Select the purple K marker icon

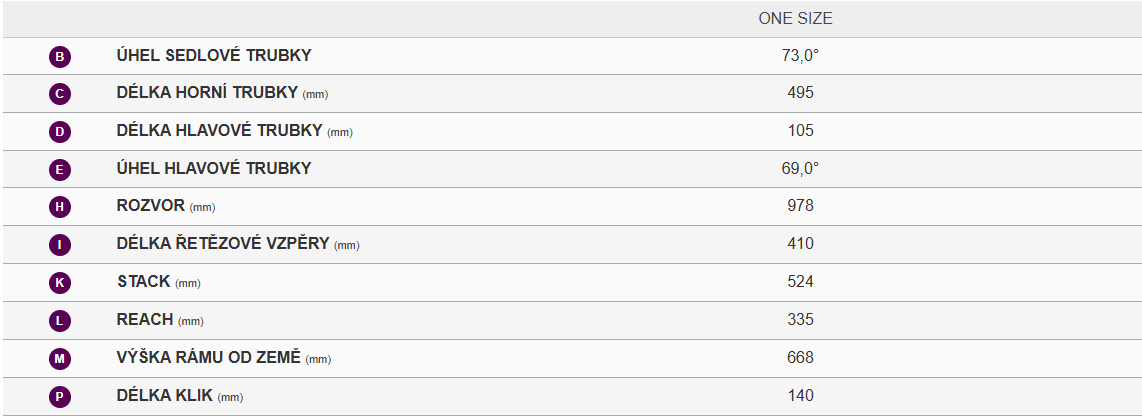click(60, 283)
